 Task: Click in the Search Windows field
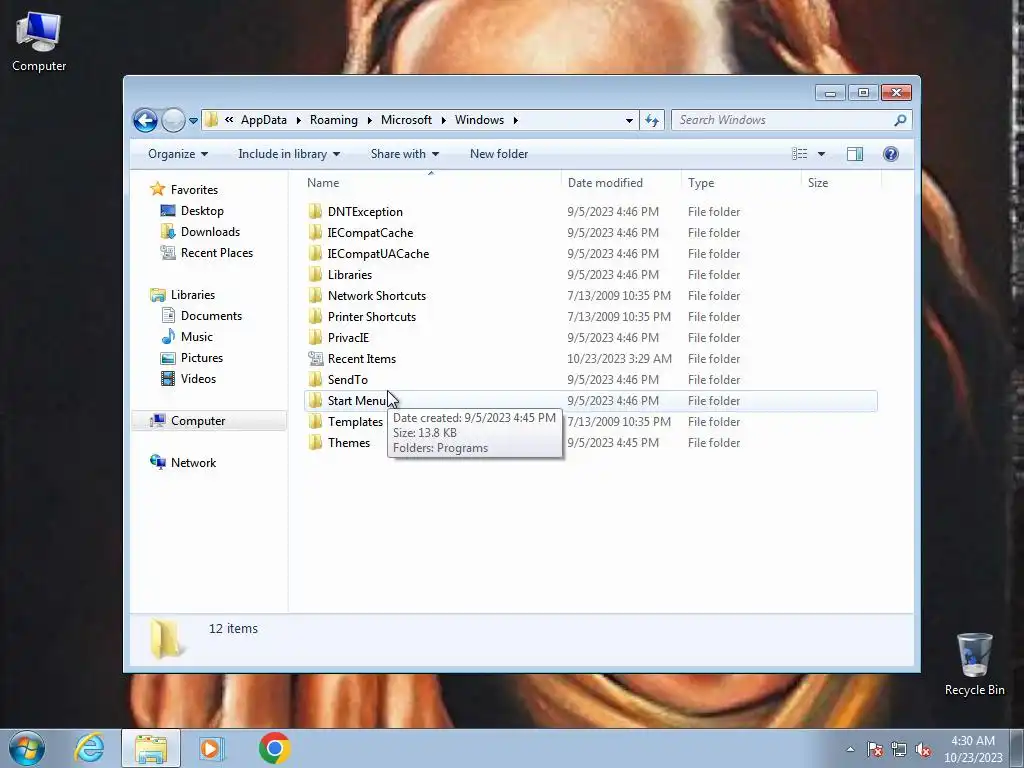[x=791, y=120]
